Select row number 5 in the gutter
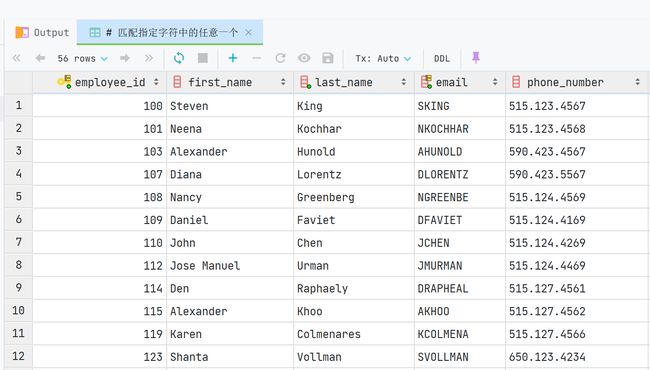This screenshot has height=370, width=650. point(19,196)
